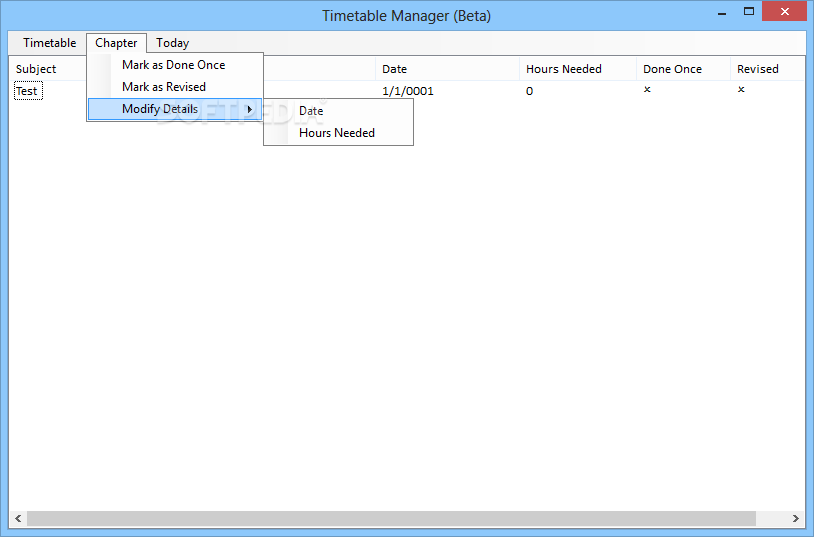Click the Done Once column header
The width and height of the screenshot is (814, 537).
pyautogui.click(x=683, y=69)
